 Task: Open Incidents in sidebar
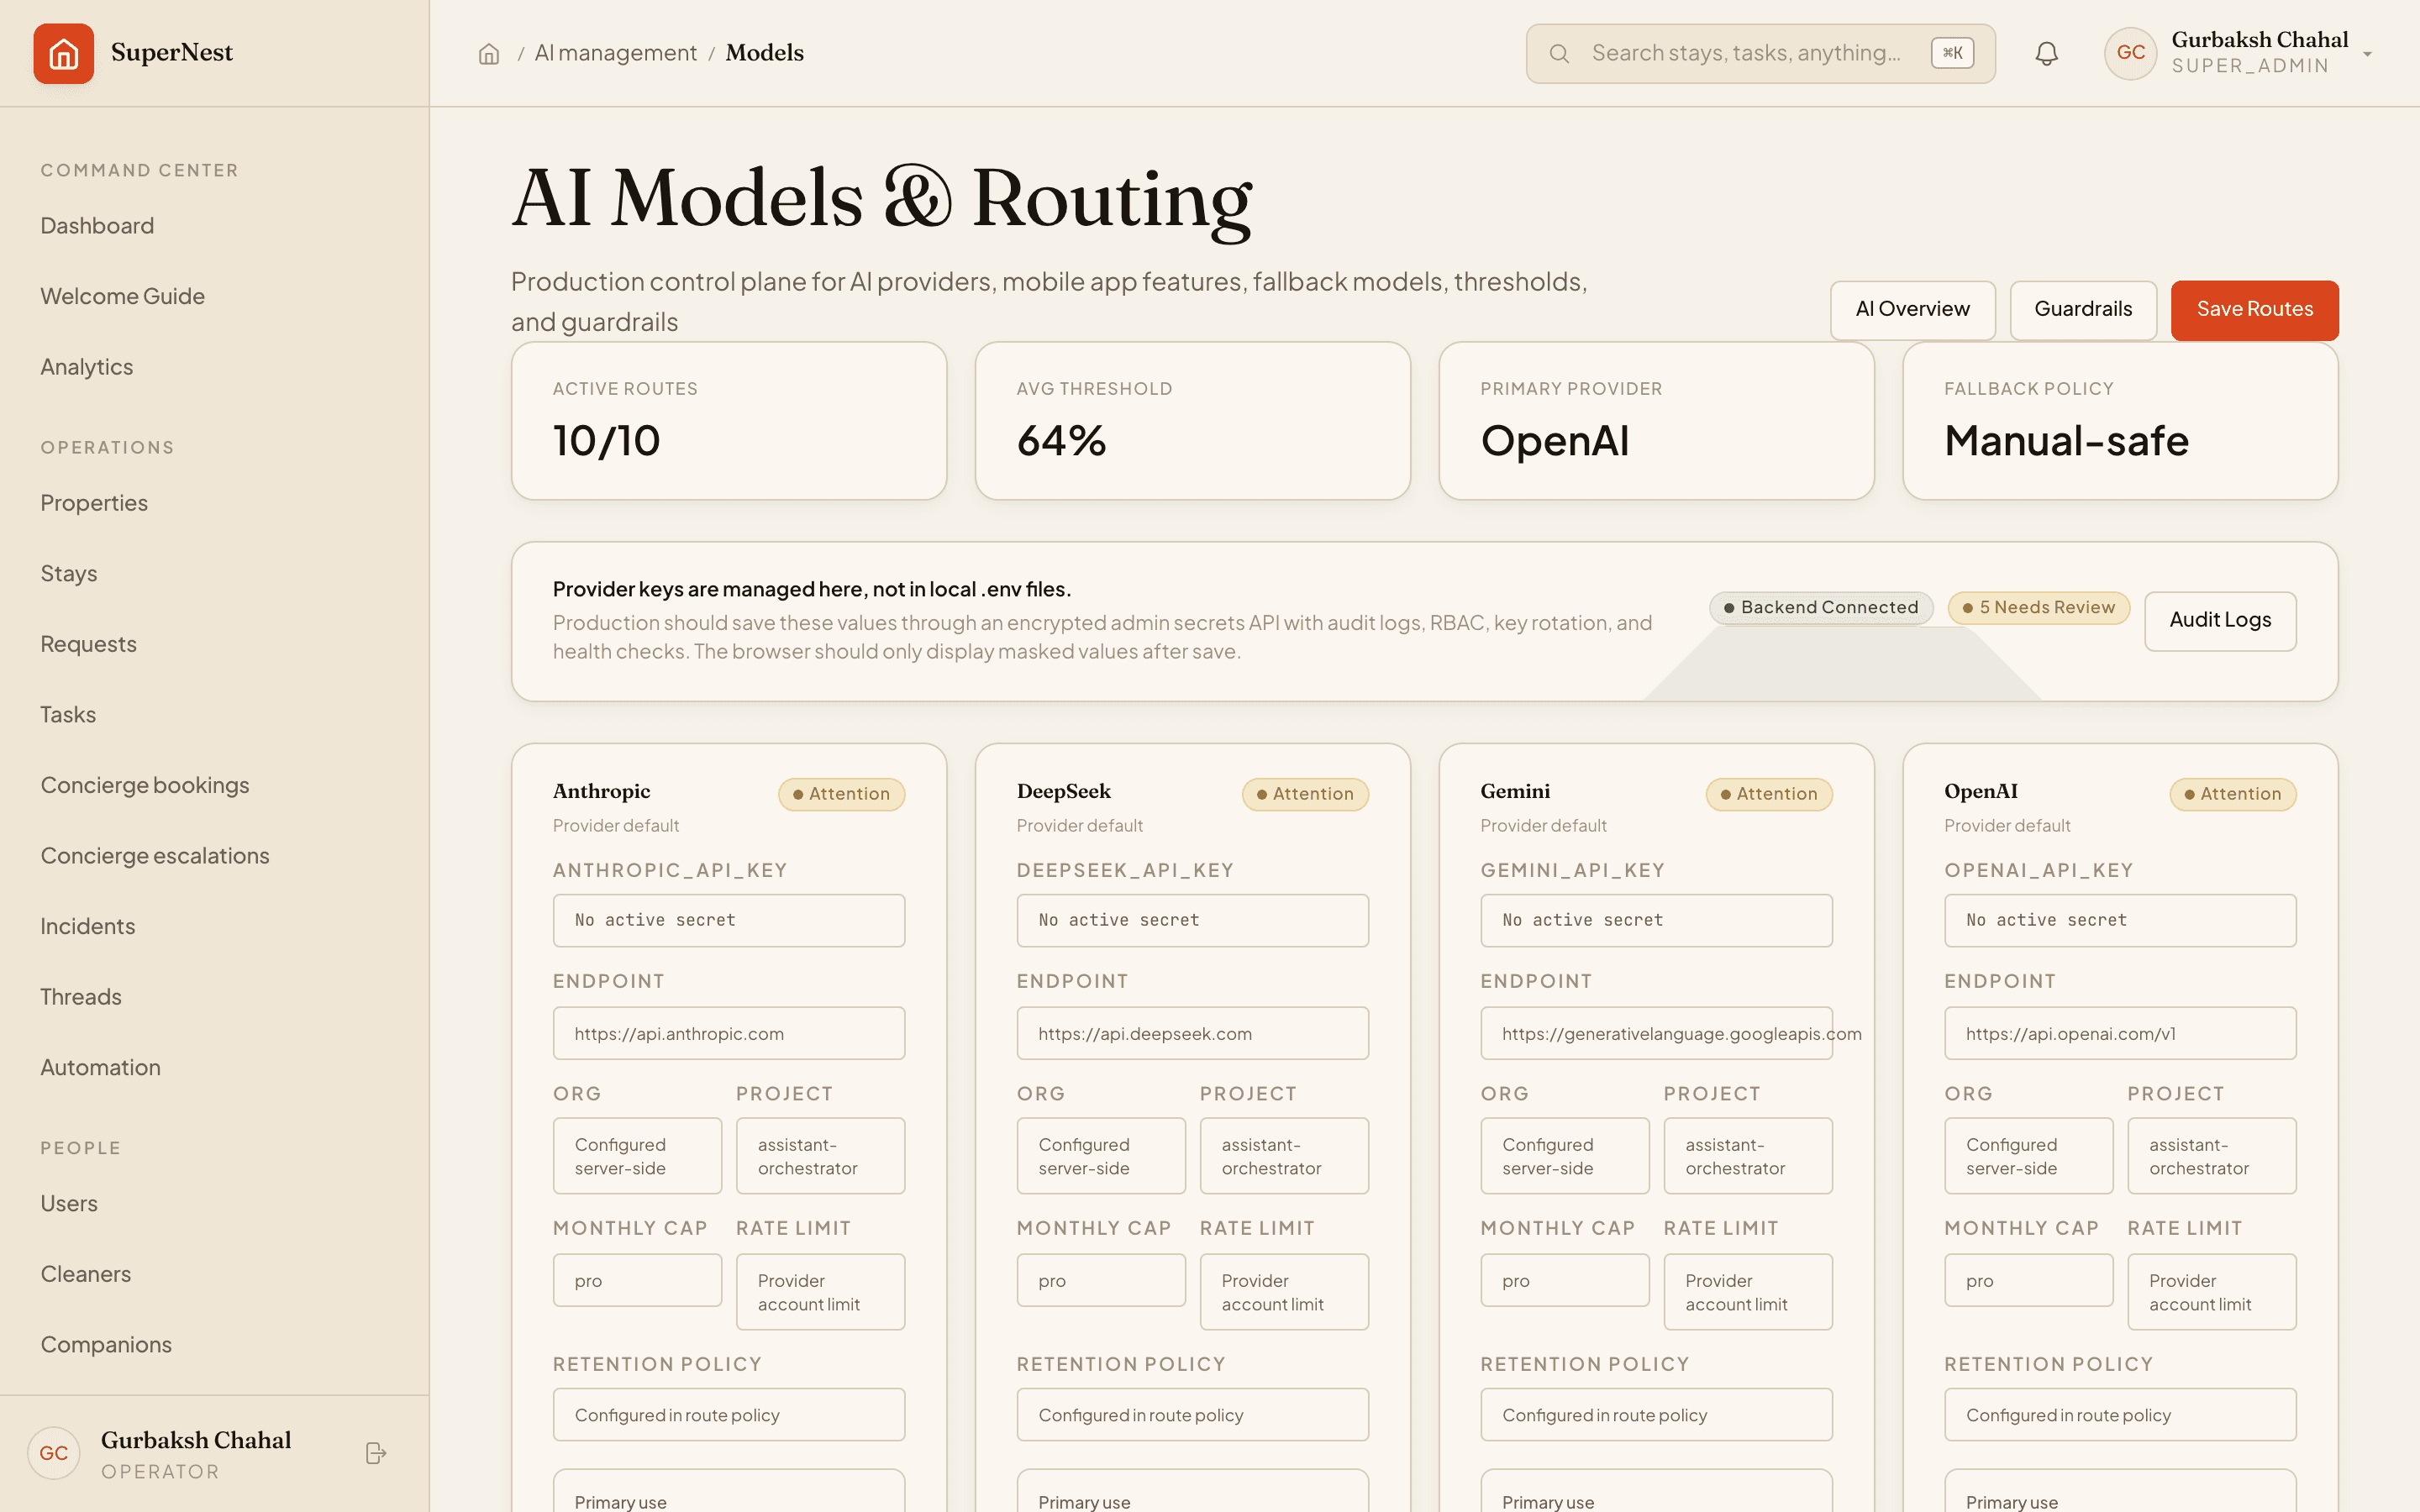click(88, 926)
